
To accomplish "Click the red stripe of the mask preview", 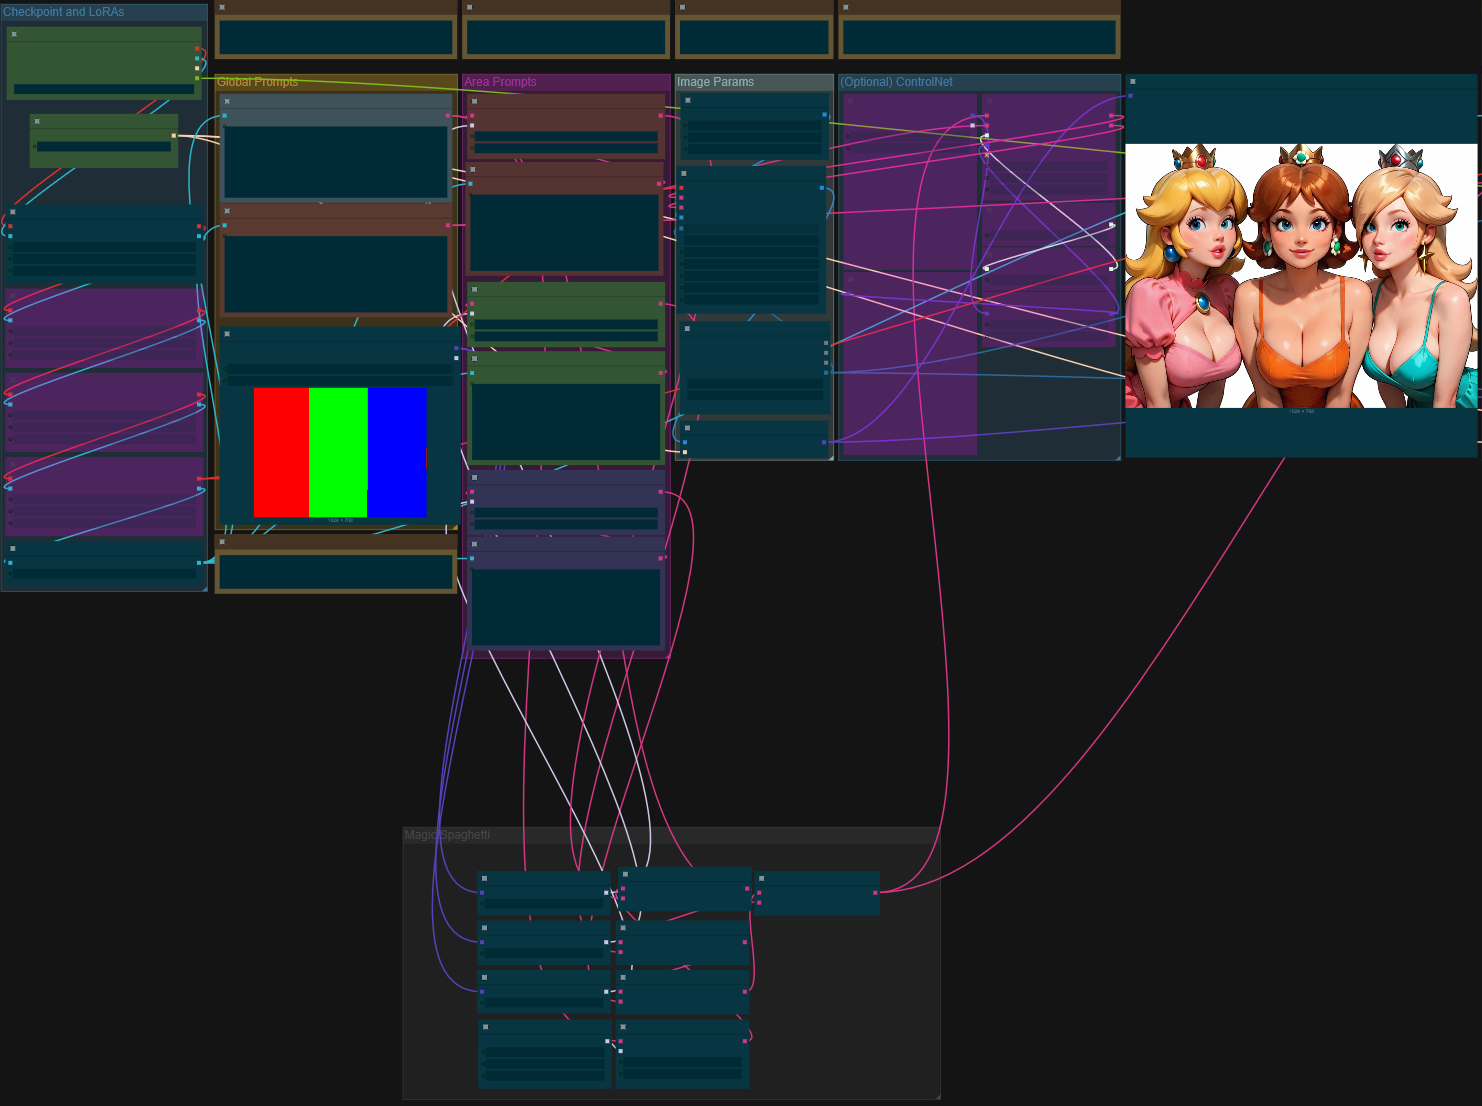I will click(281, 452).
